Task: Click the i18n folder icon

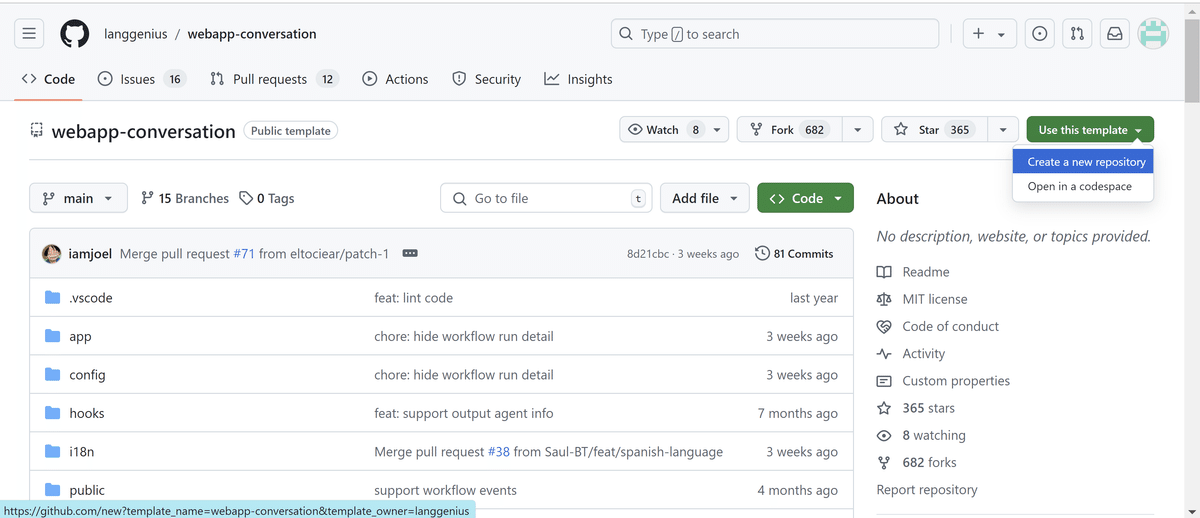Action: (x=52, y=452)
